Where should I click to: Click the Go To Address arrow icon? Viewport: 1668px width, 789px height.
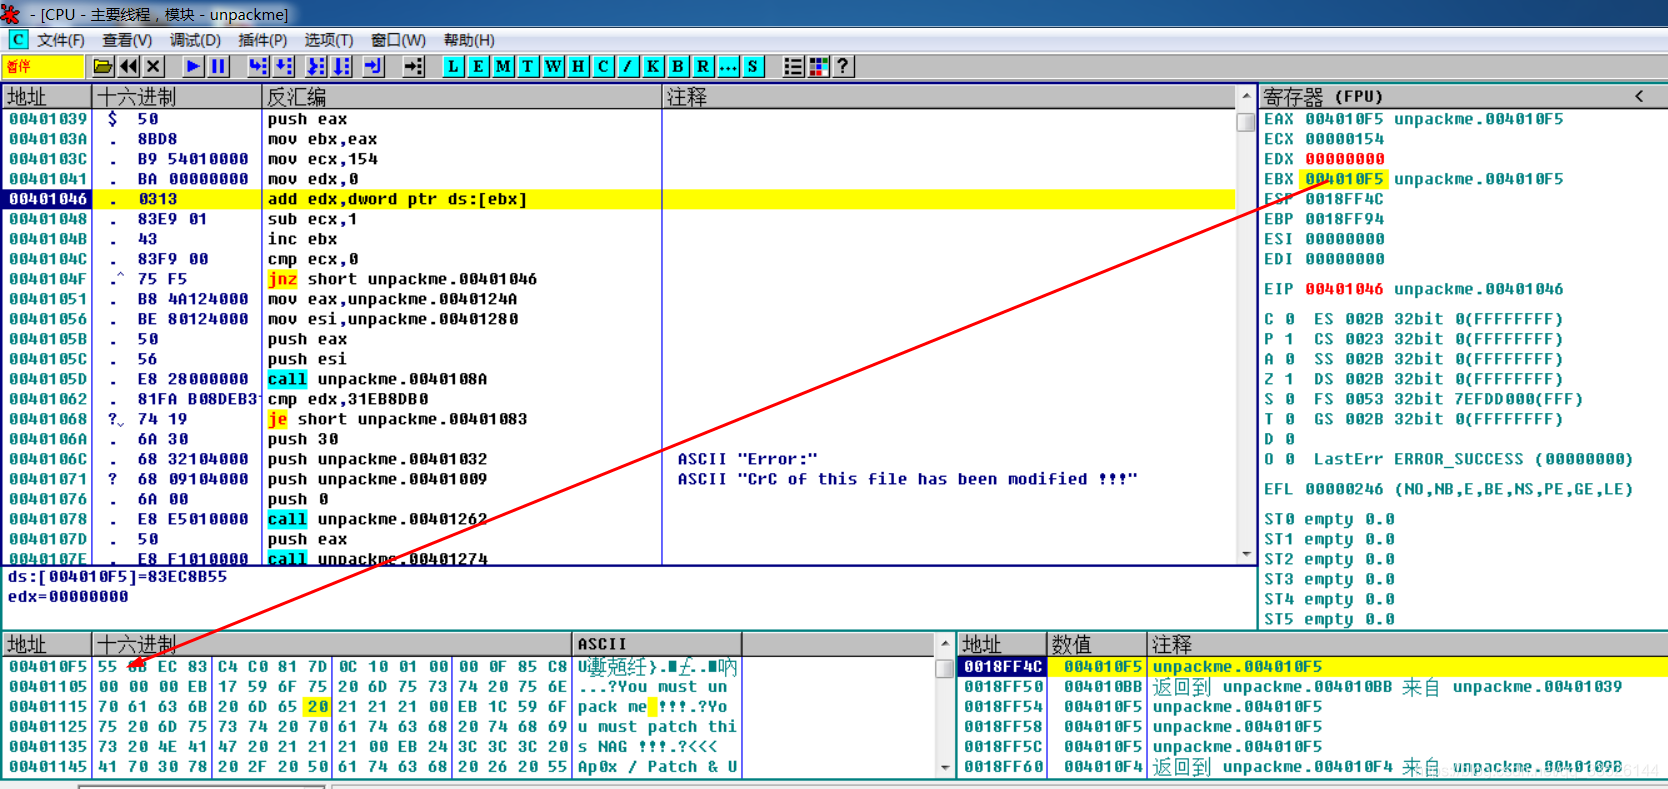click(414, 67)
